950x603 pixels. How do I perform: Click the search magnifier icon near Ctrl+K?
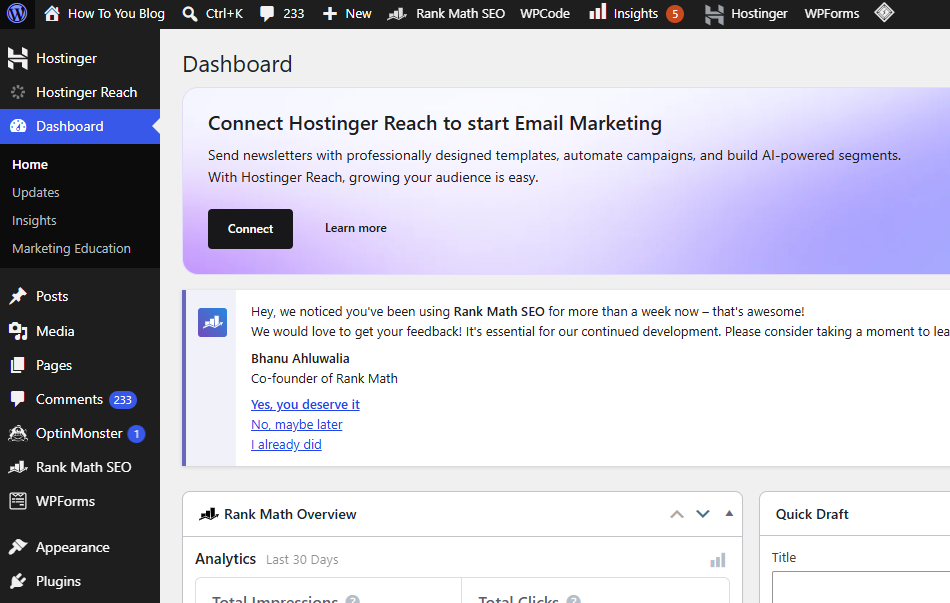(x=190, y=13)
